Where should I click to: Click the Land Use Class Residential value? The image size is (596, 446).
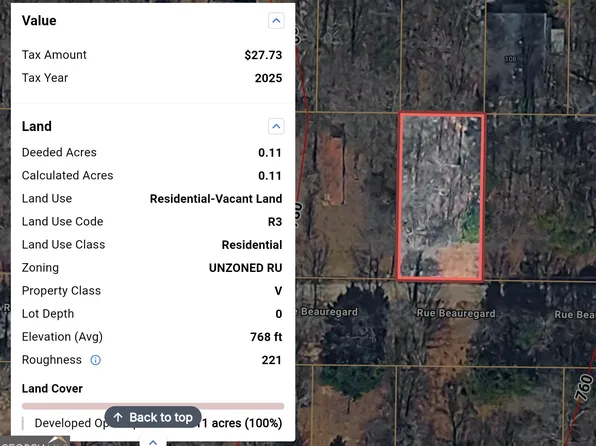(252, 245)
